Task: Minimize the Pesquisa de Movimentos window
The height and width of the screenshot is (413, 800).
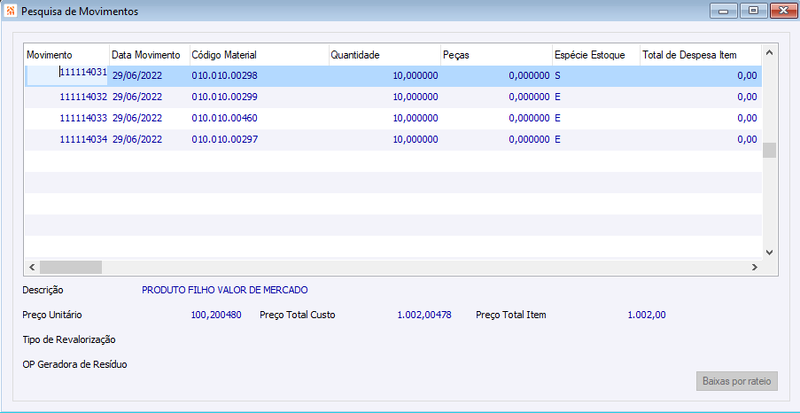Action: click(722, 10)
